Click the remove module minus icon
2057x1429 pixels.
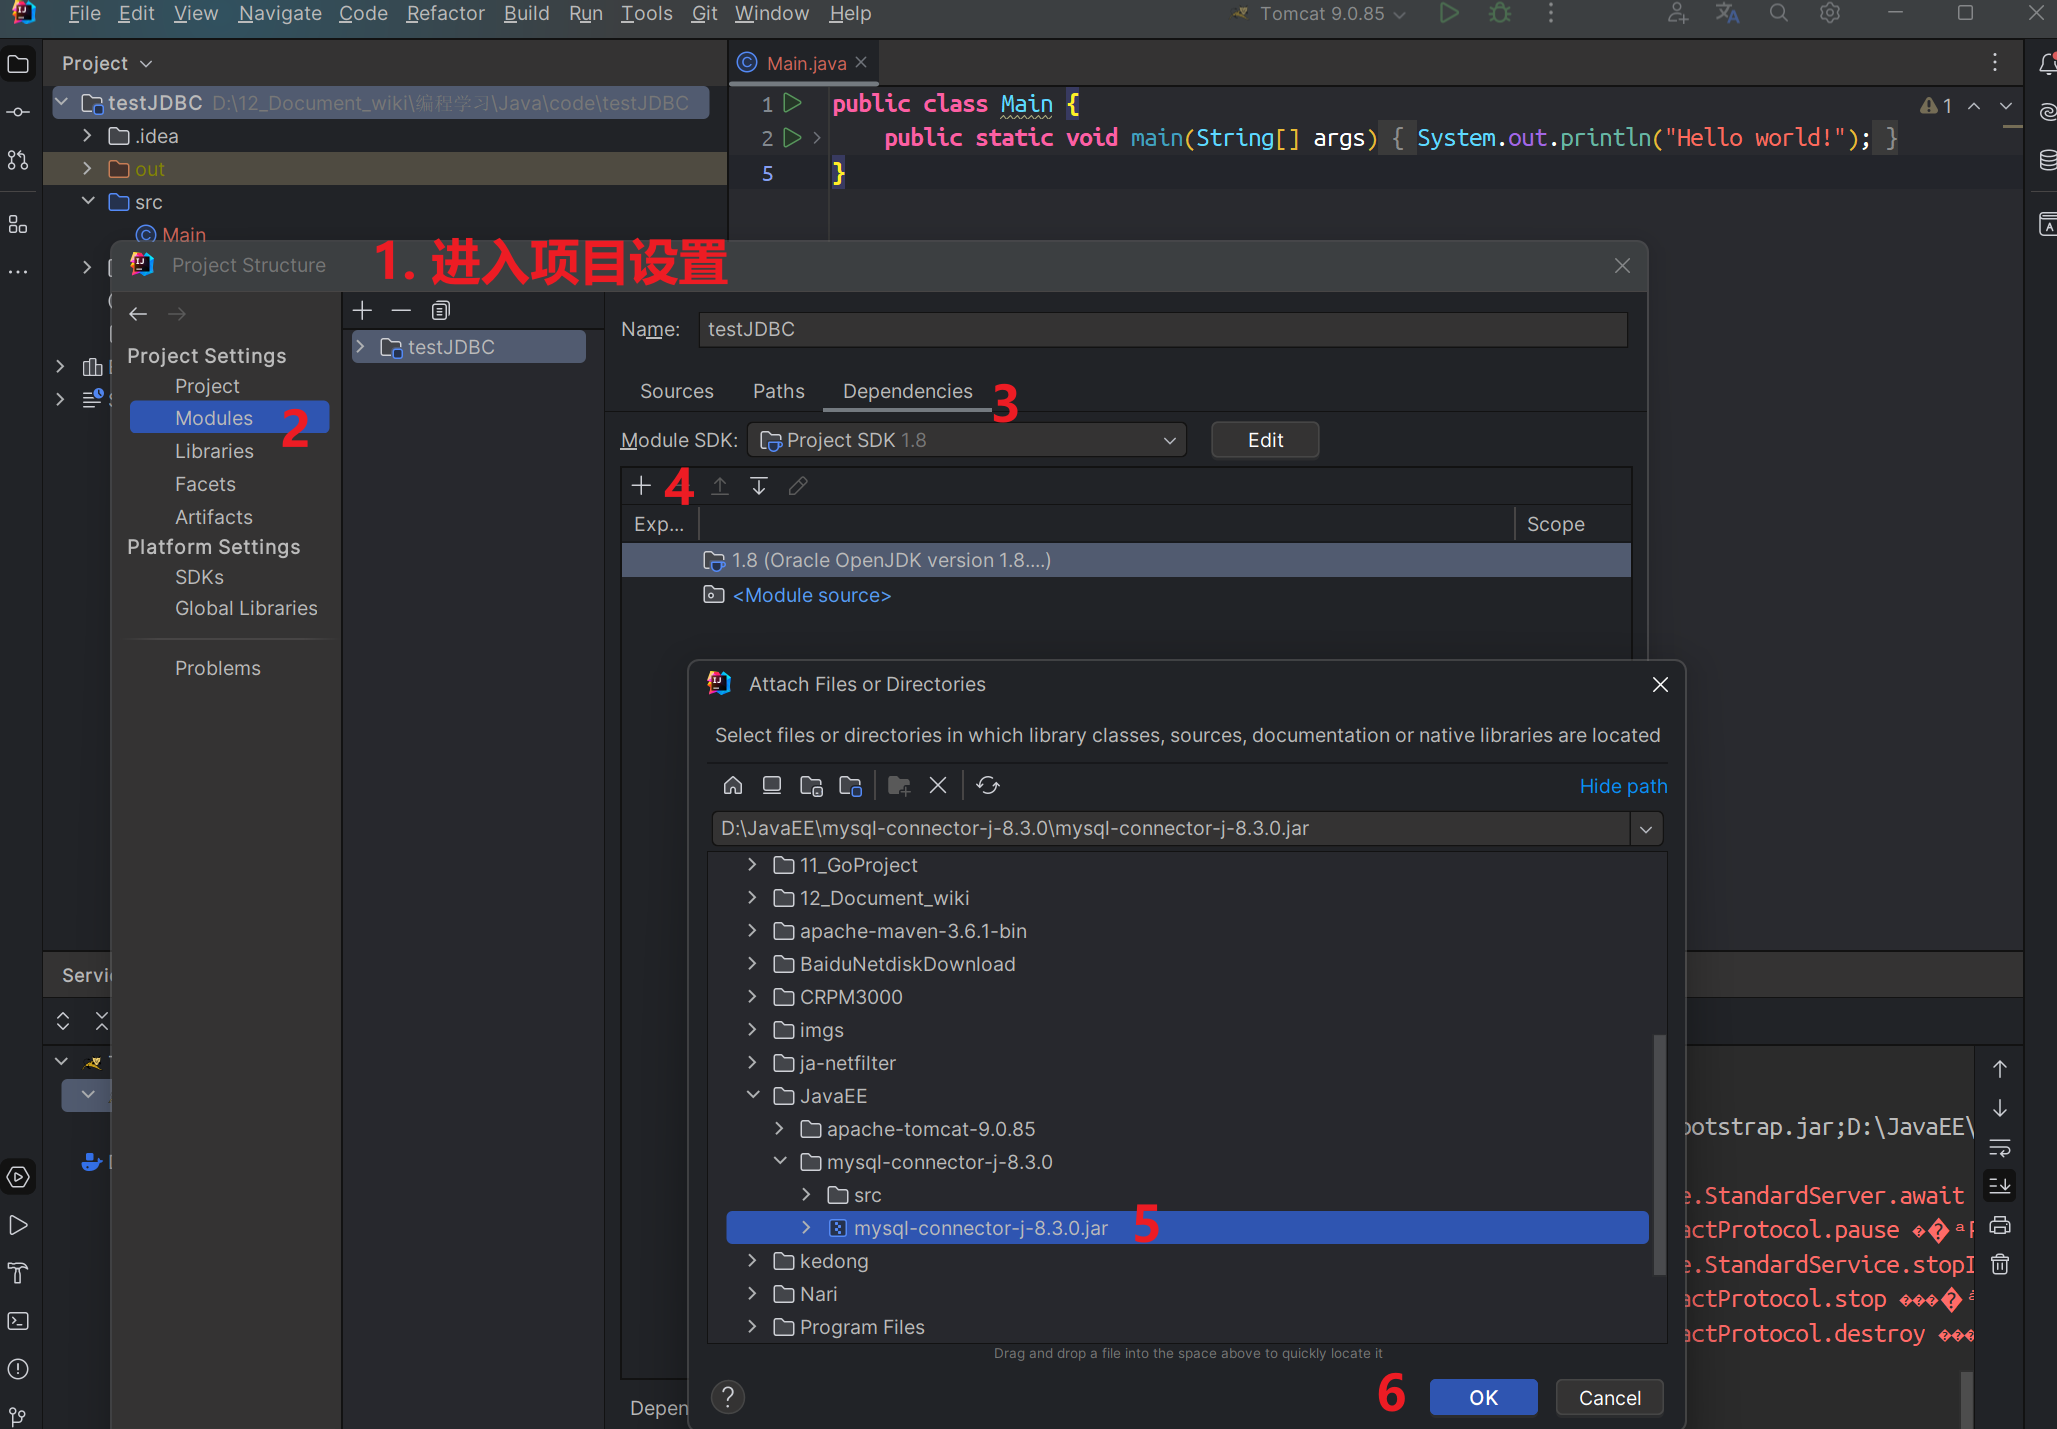point(401,311)
